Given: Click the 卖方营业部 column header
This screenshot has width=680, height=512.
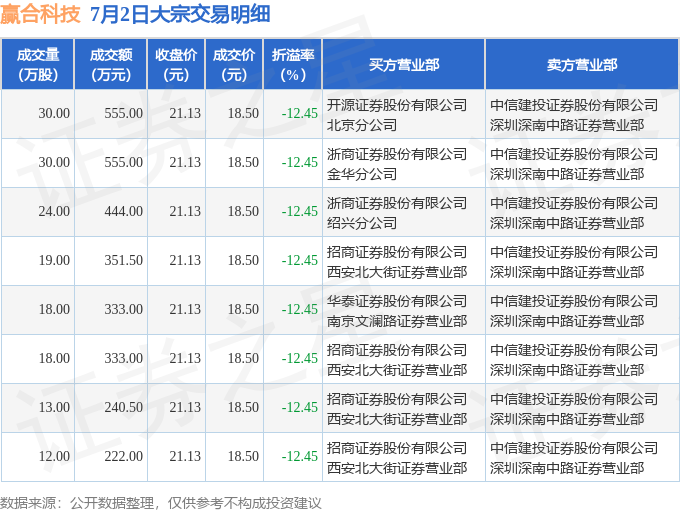Looking at the screenshot, I should (582, 65).
